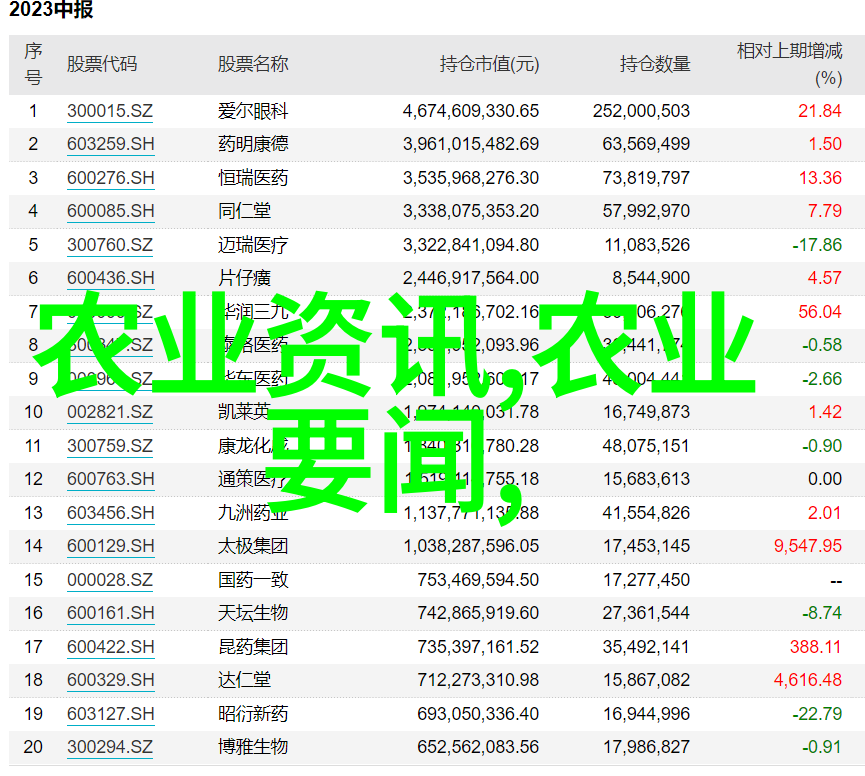Open stock code link 002821.SZ
Screen dimensions: 865x776
110,412
